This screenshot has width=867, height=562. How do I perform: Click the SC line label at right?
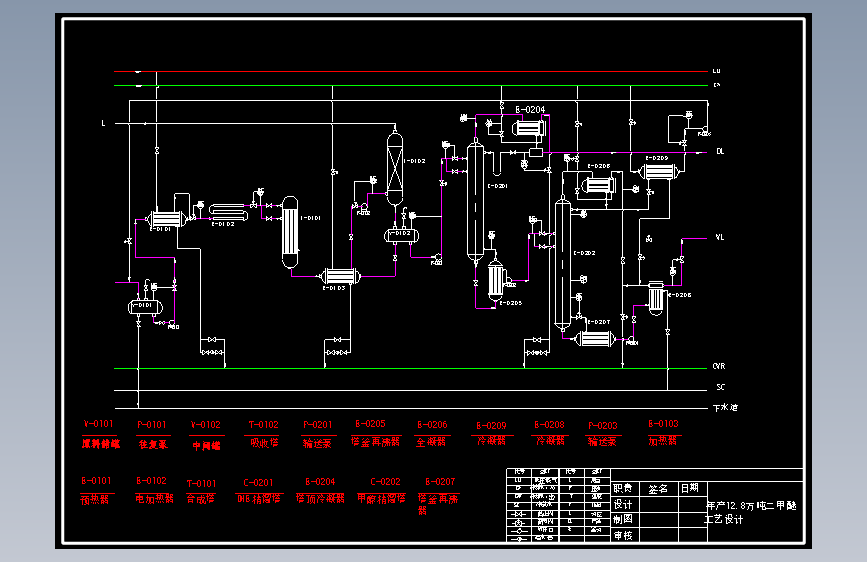tap(720, 387)
